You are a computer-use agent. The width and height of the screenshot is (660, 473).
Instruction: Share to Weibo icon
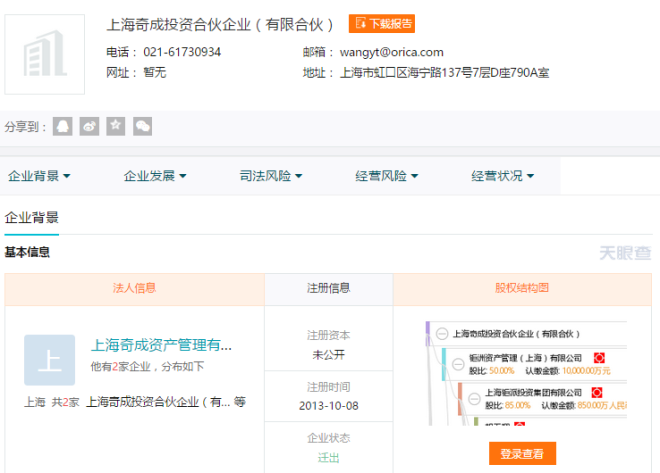[89, 126]
